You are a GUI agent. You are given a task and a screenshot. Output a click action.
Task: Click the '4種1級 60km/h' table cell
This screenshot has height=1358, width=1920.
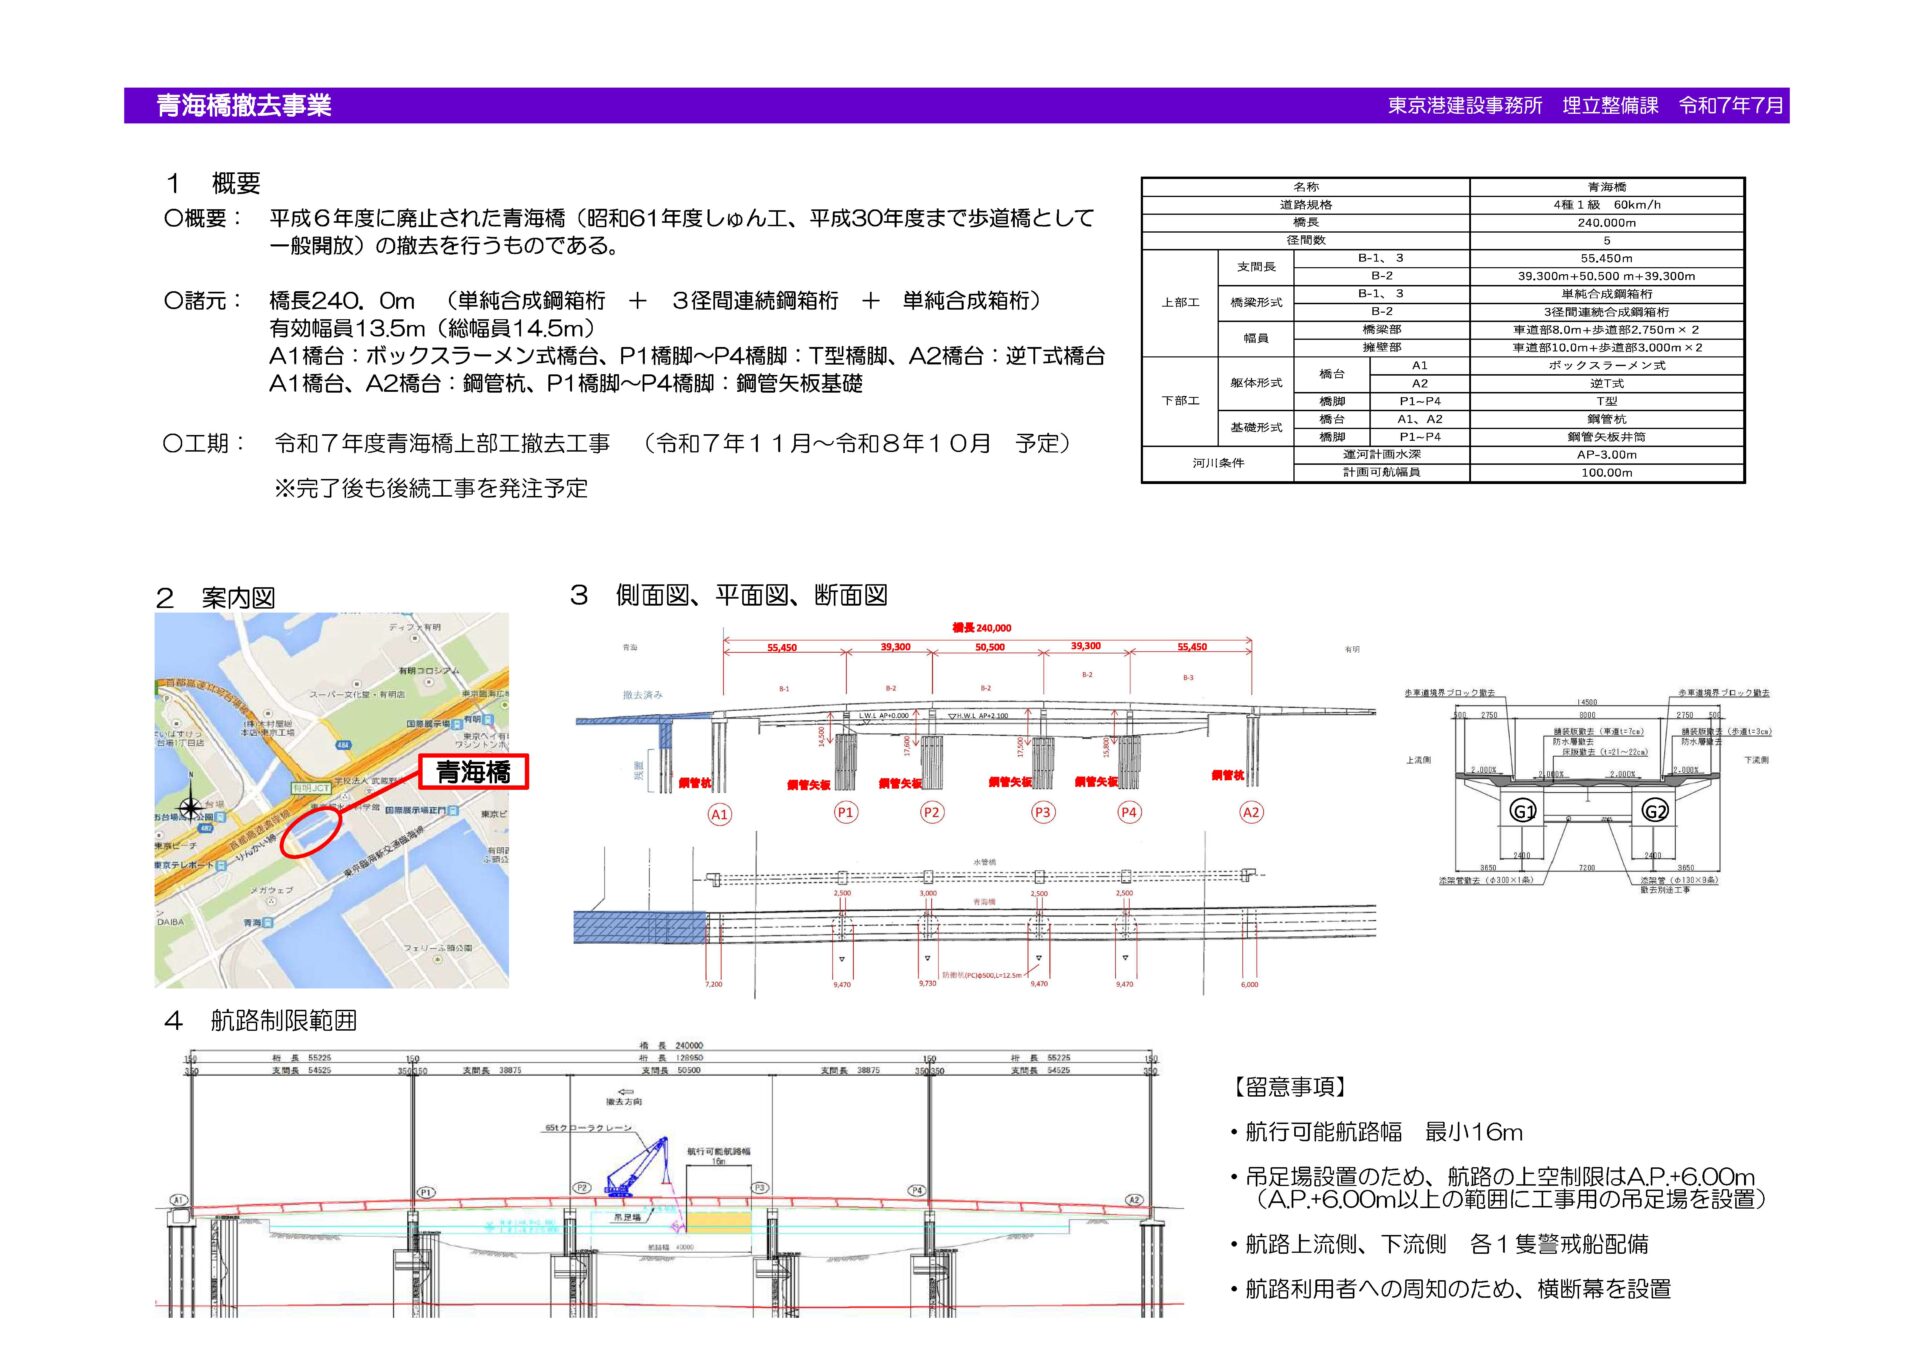[x=1607, y=205]
